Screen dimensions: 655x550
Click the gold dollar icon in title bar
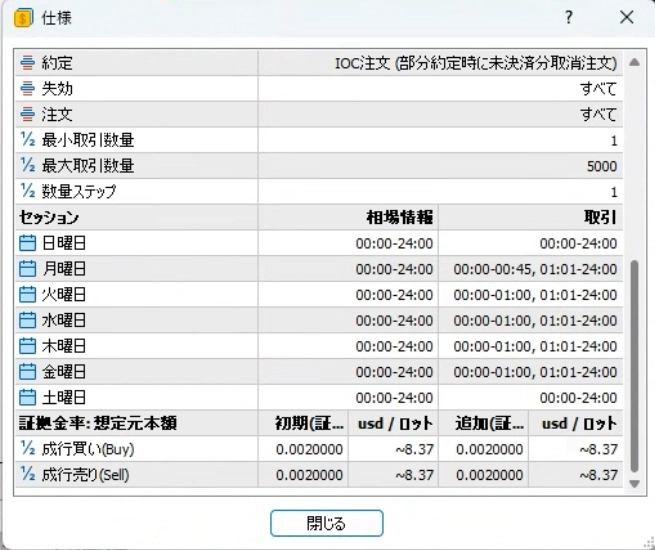point(23,18)
